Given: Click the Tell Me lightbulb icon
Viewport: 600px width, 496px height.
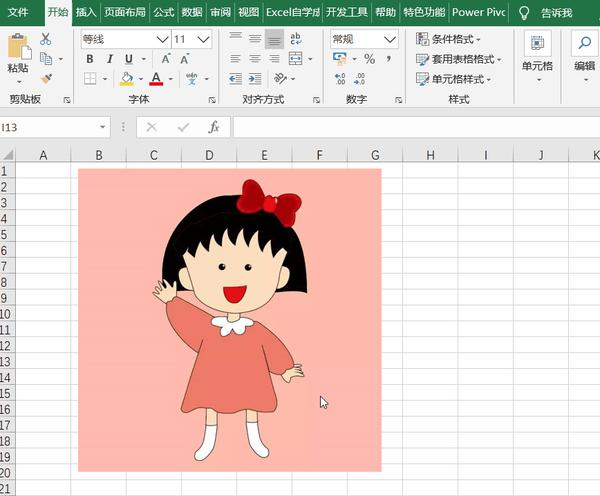Looking at the screenshot, I should [523, 13].
